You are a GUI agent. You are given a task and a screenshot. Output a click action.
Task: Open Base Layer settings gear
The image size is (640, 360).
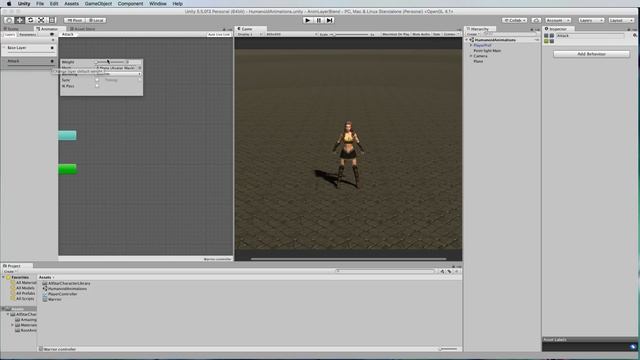(52, 48)
